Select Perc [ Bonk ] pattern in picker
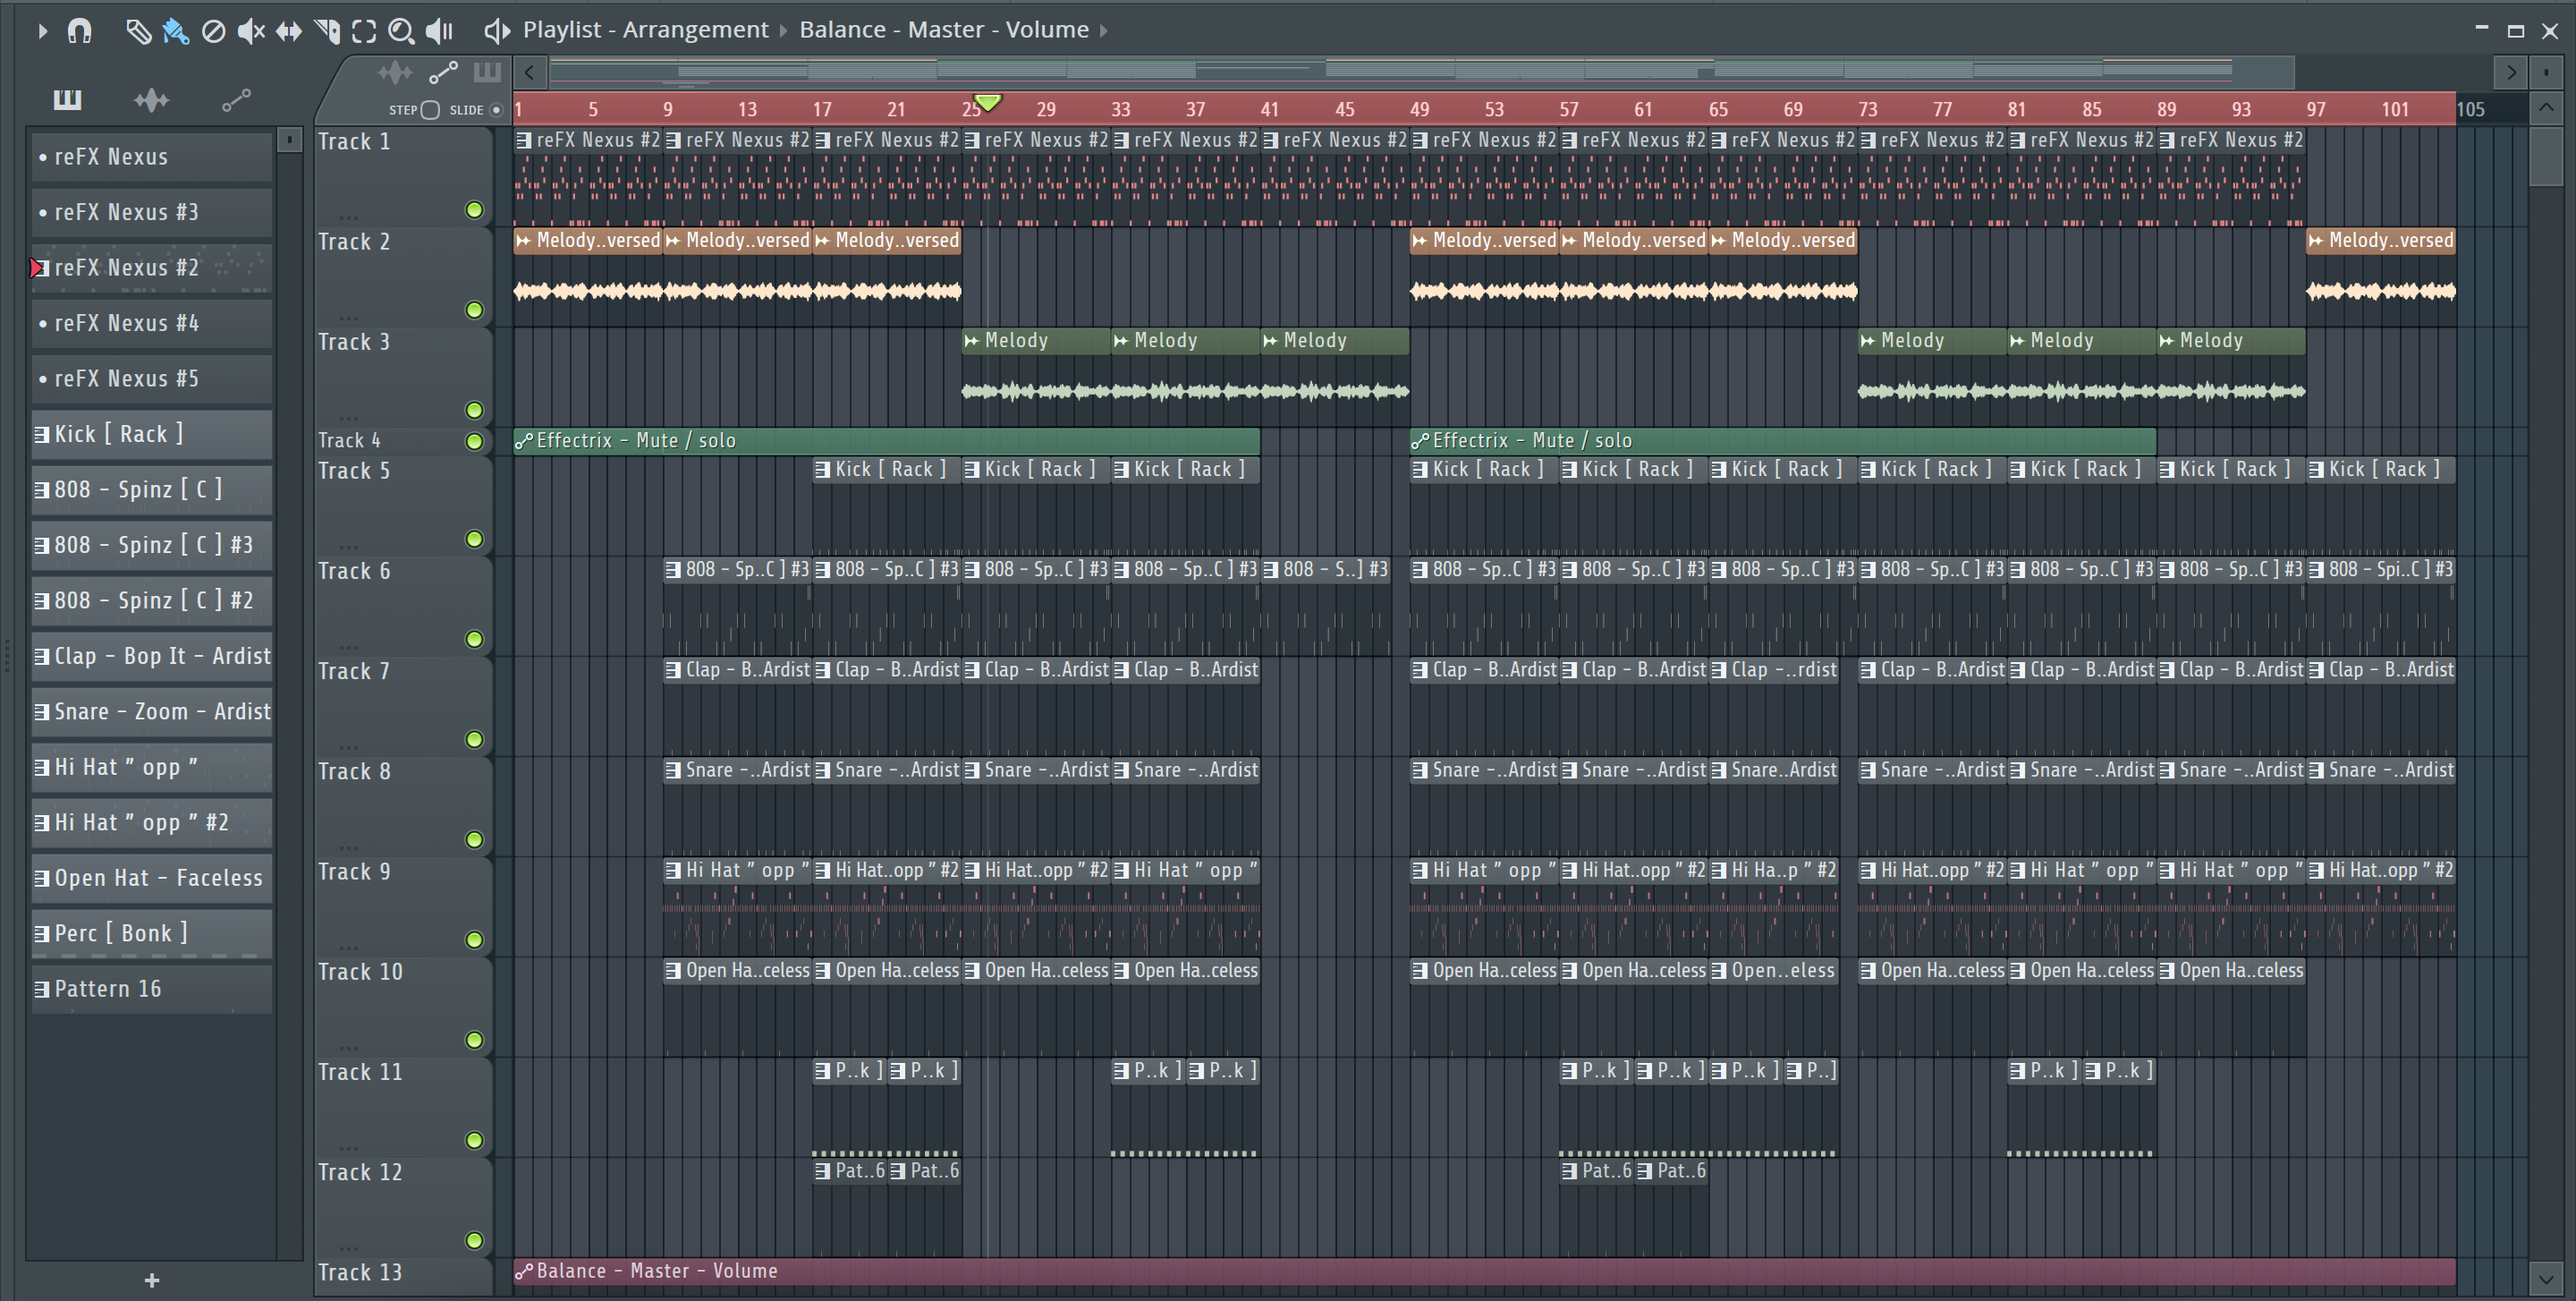This screenshot has width=2576, height=1301. point(152,933)
